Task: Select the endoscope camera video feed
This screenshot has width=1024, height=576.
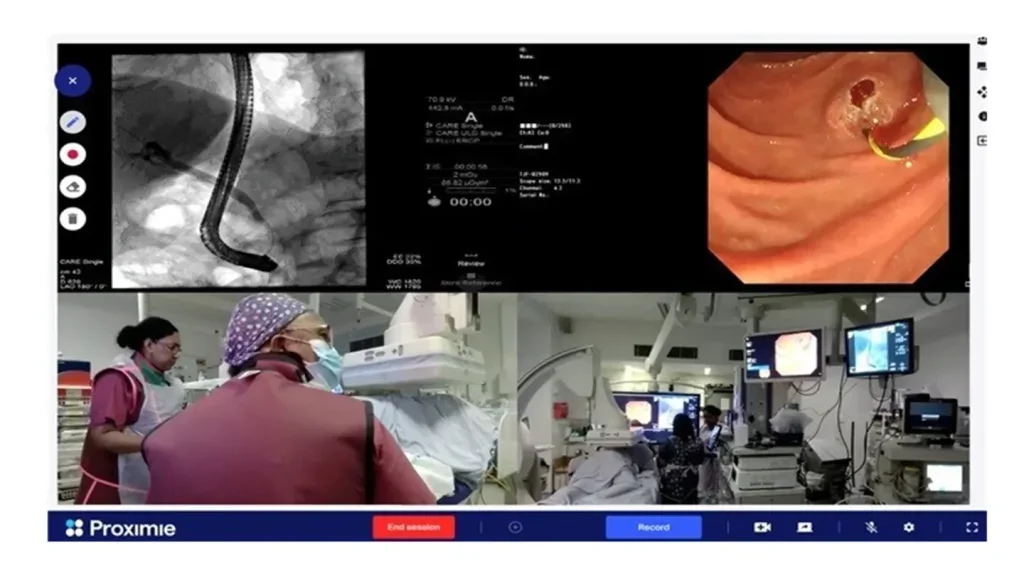Action: point(828,166)
